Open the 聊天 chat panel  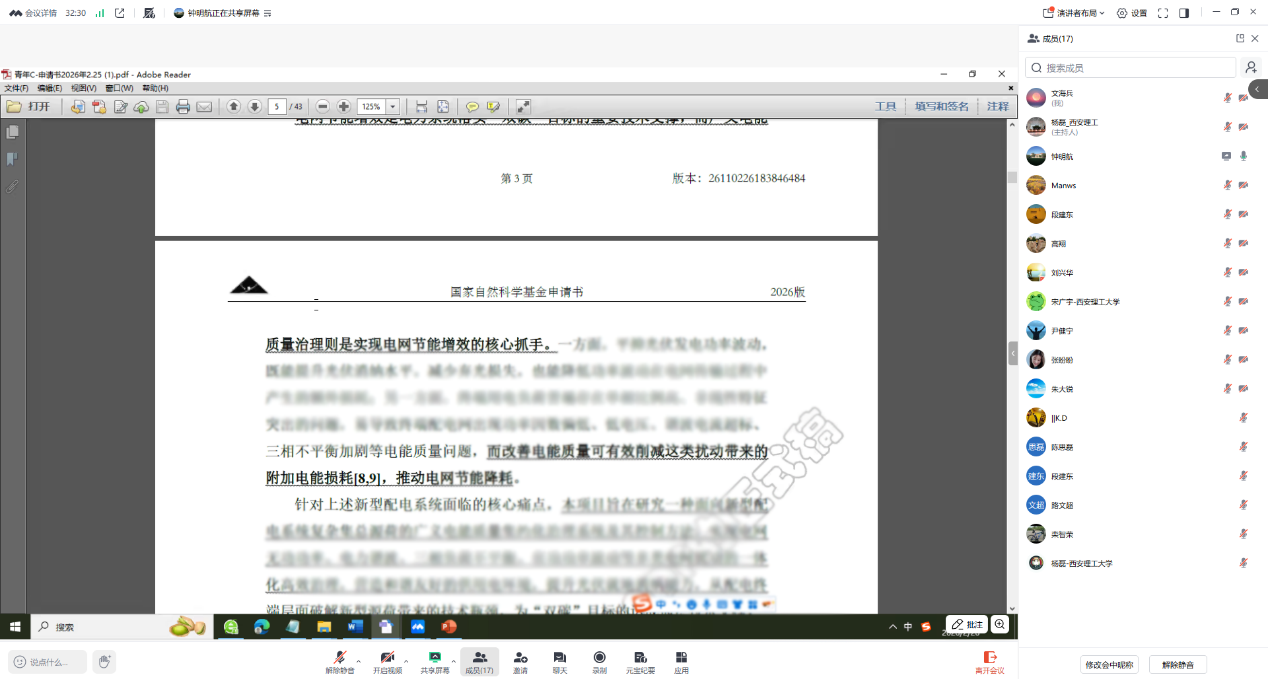(x=559, y=662)
